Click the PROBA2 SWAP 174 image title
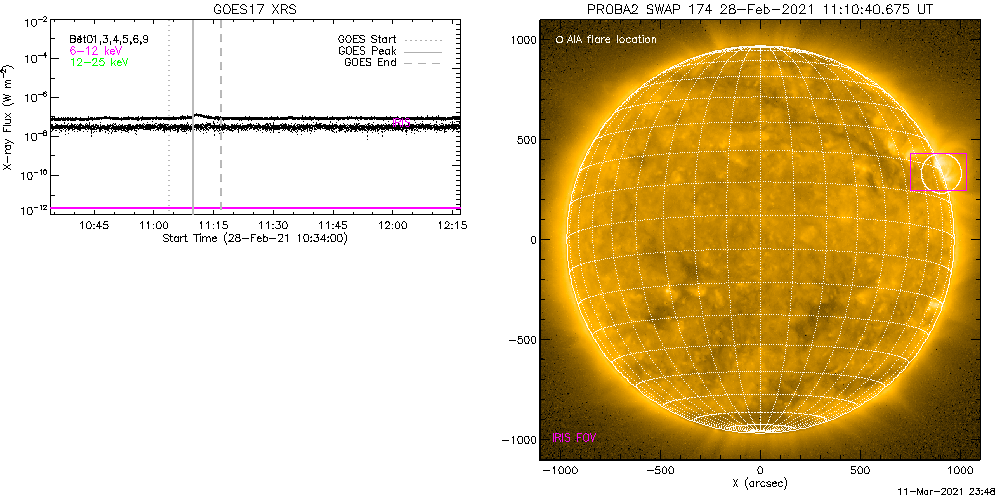Image resolution: width=1000 pixels, height=500 pixels. click(x=760, y=10)
